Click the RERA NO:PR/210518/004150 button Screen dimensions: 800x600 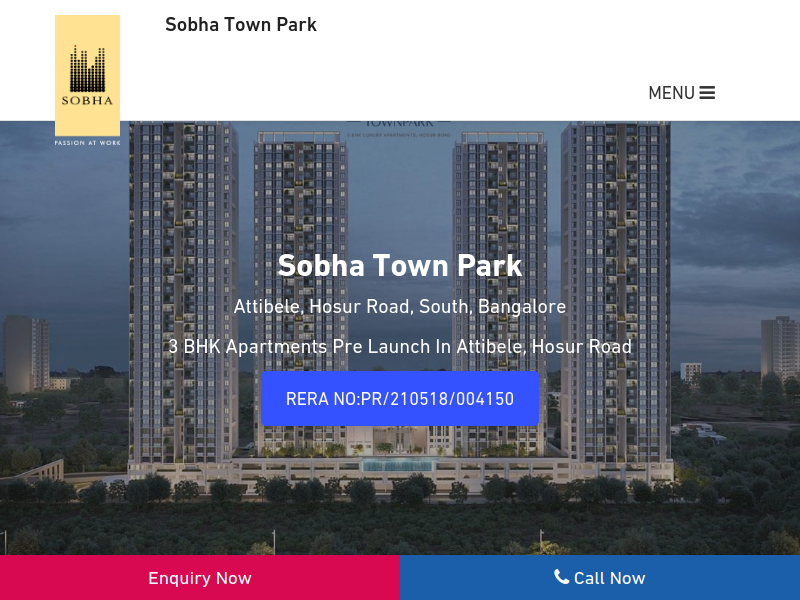[400, 398]
